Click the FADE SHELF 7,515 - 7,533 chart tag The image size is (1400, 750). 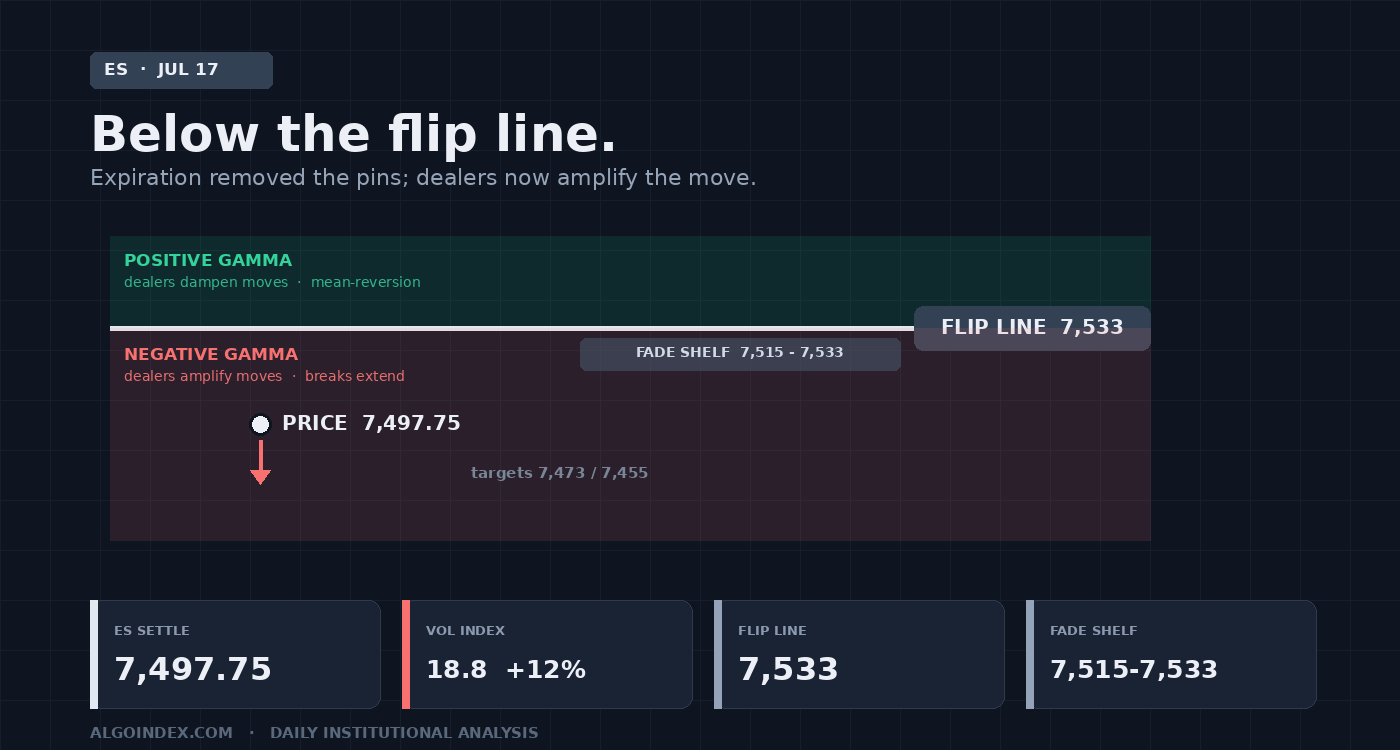pyautogui.click(x=740, y=354)
